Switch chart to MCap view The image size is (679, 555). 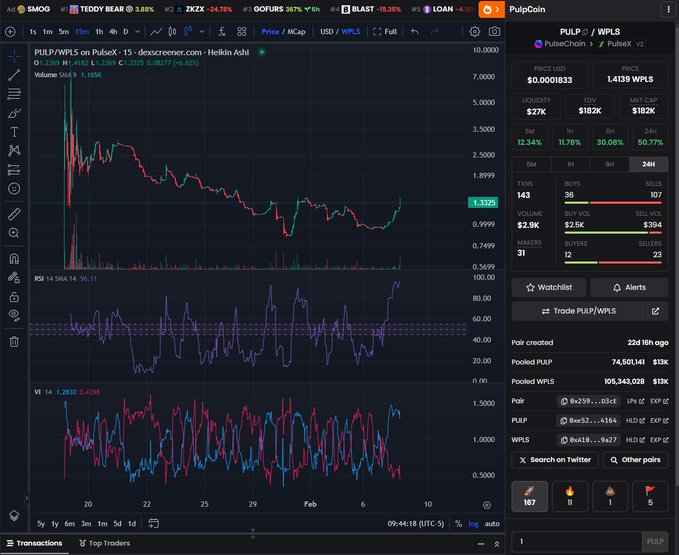coord(296,32)
